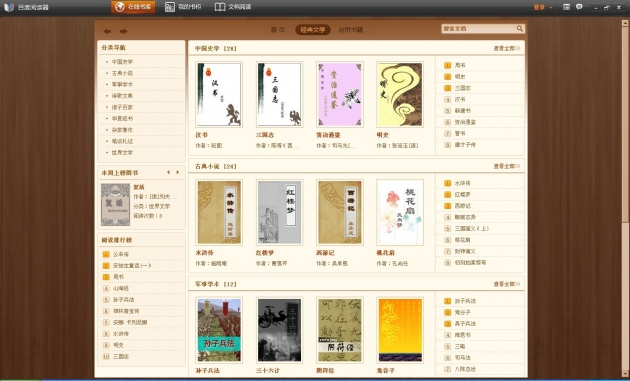Show previous weekly featured book arrow
Image resolution: width=630 pixels, height=381 pixels.
[x=168, y=172]
